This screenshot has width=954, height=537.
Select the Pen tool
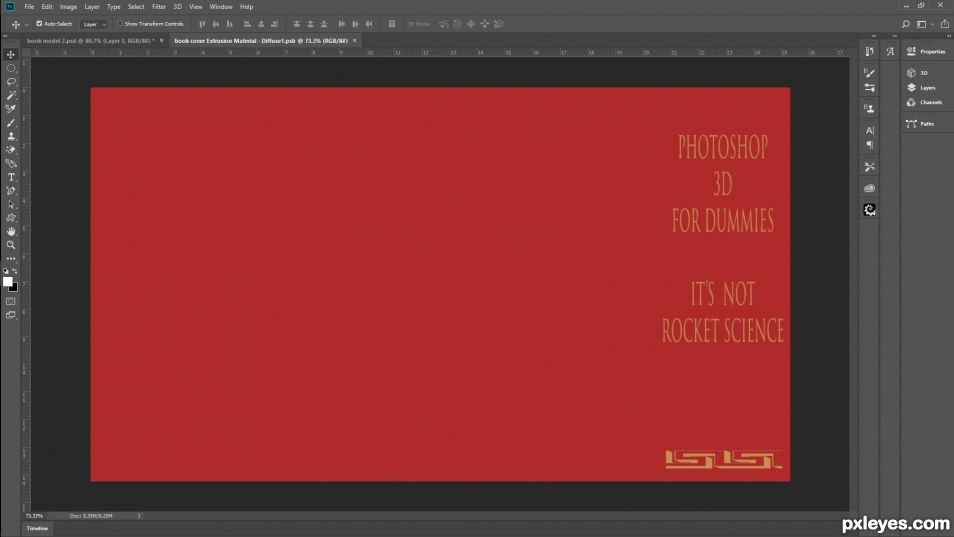tap(11, 191)
